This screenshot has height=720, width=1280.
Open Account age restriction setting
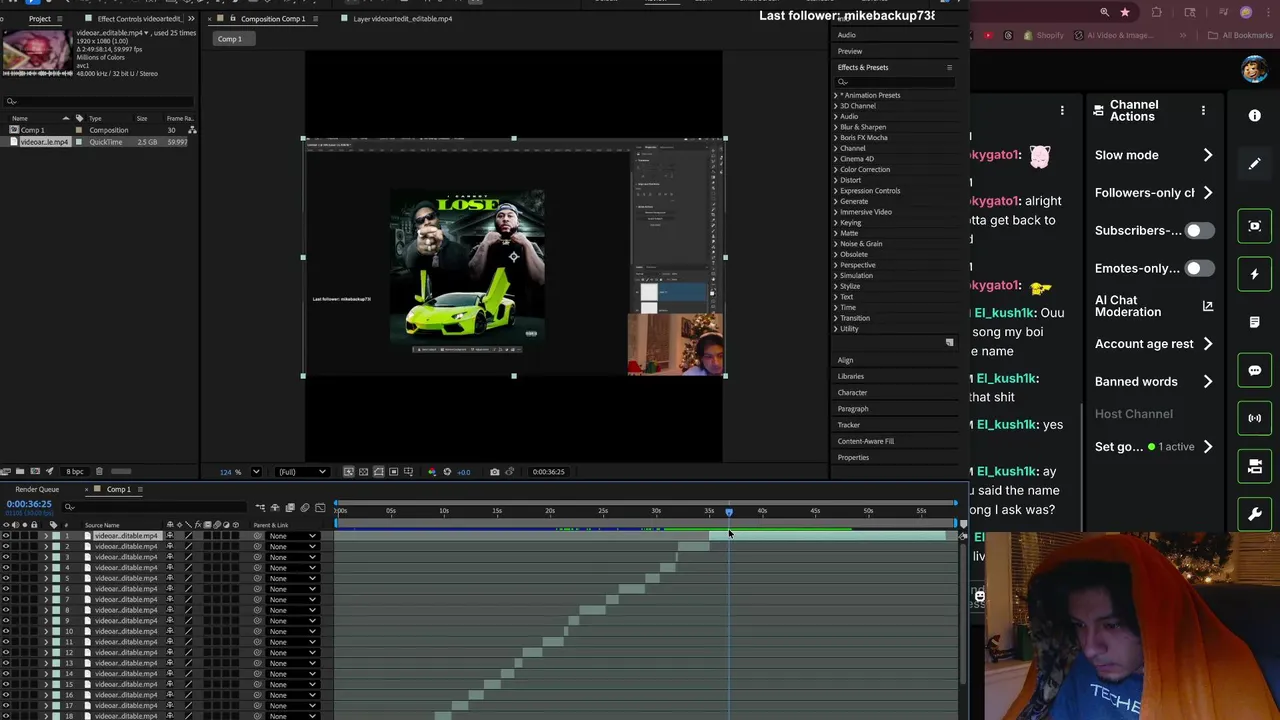tap(1153, 344)
